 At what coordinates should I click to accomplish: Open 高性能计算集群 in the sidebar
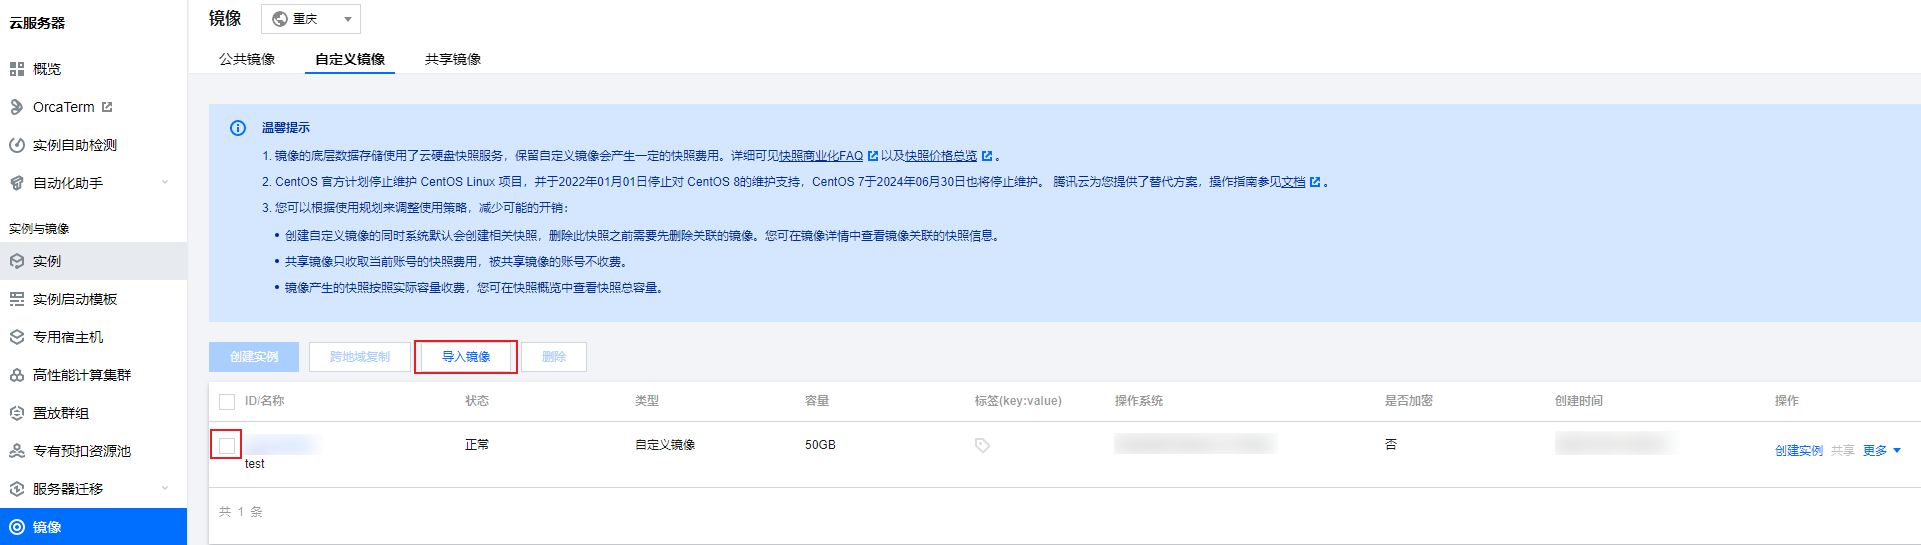[93, 375]
